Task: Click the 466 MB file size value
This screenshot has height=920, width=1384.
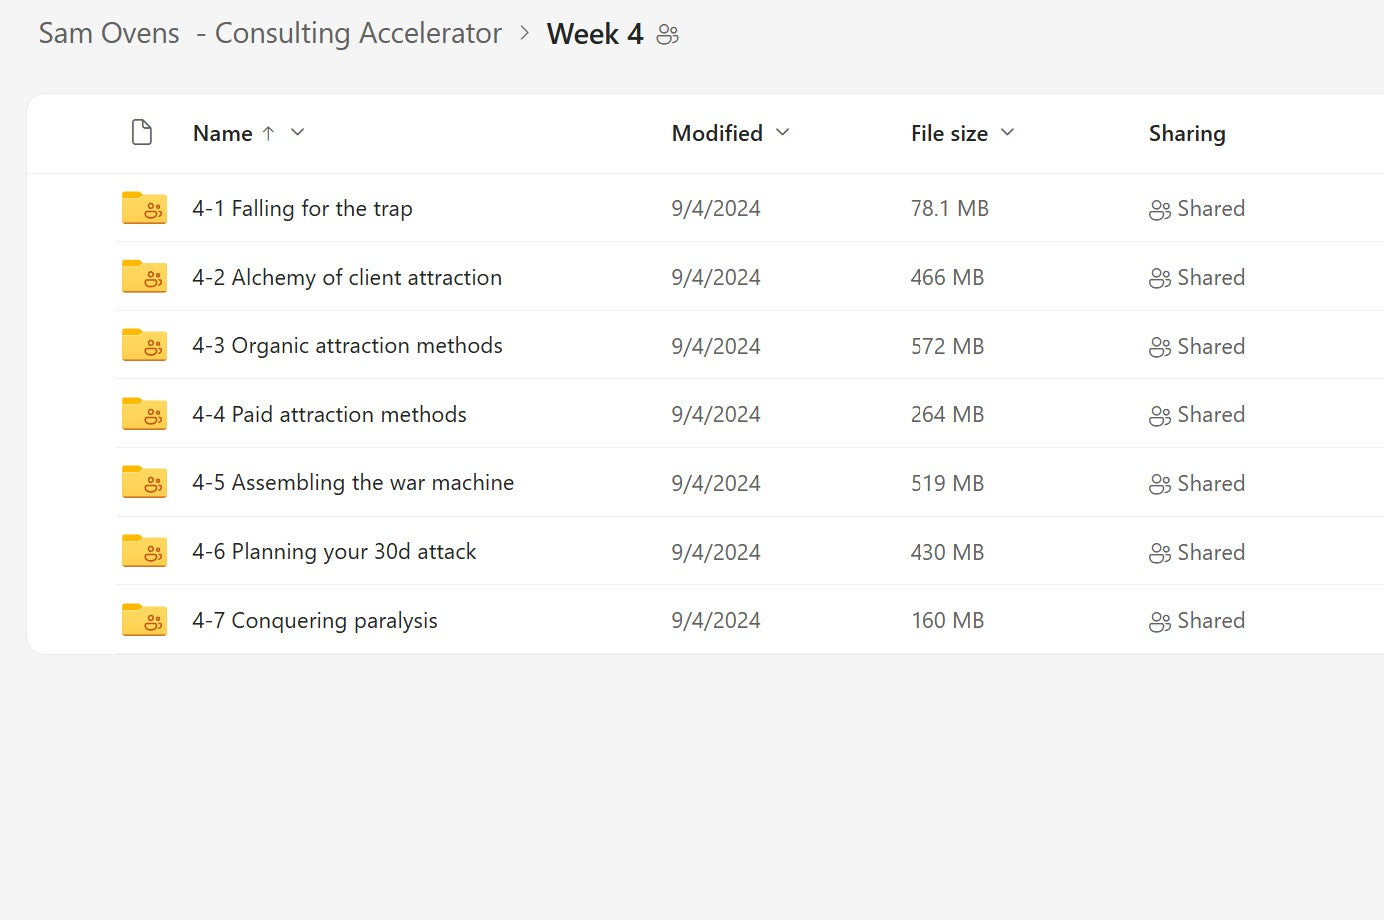Action: click(947, 277)
